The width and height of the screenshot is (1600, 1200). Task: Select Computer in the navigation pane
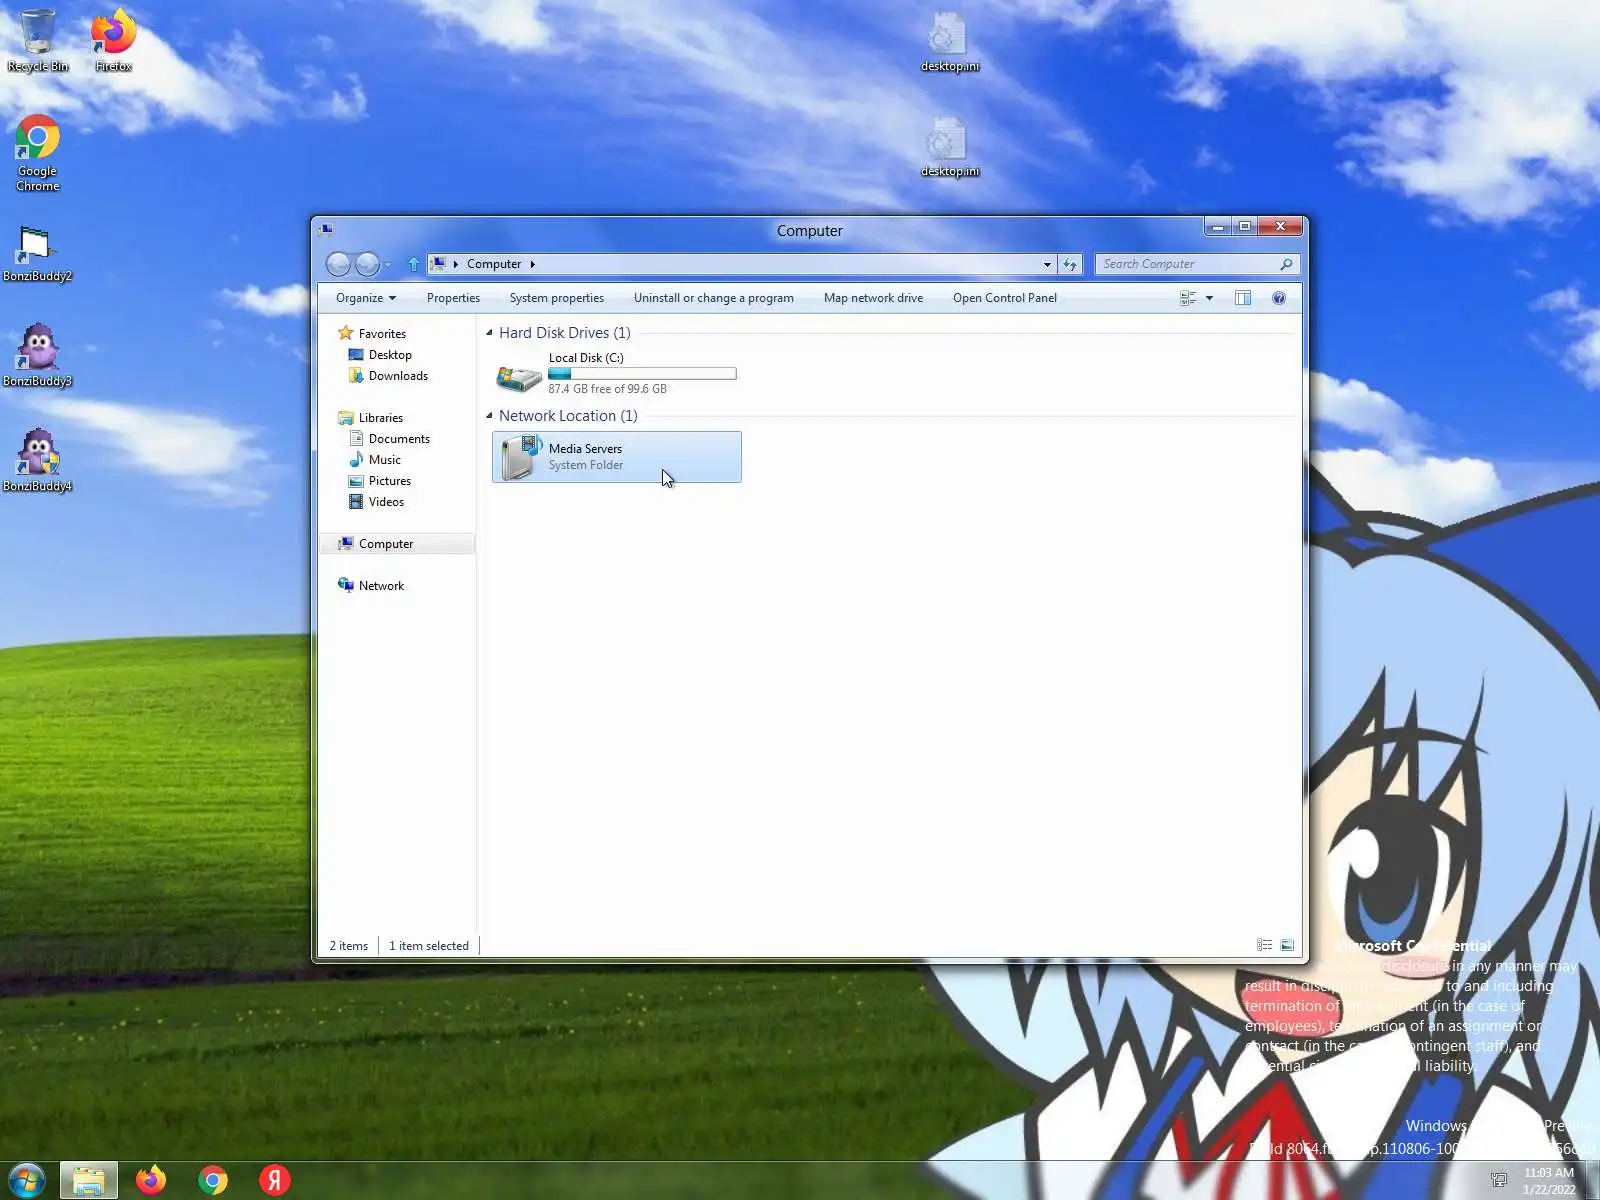(399, 544)
